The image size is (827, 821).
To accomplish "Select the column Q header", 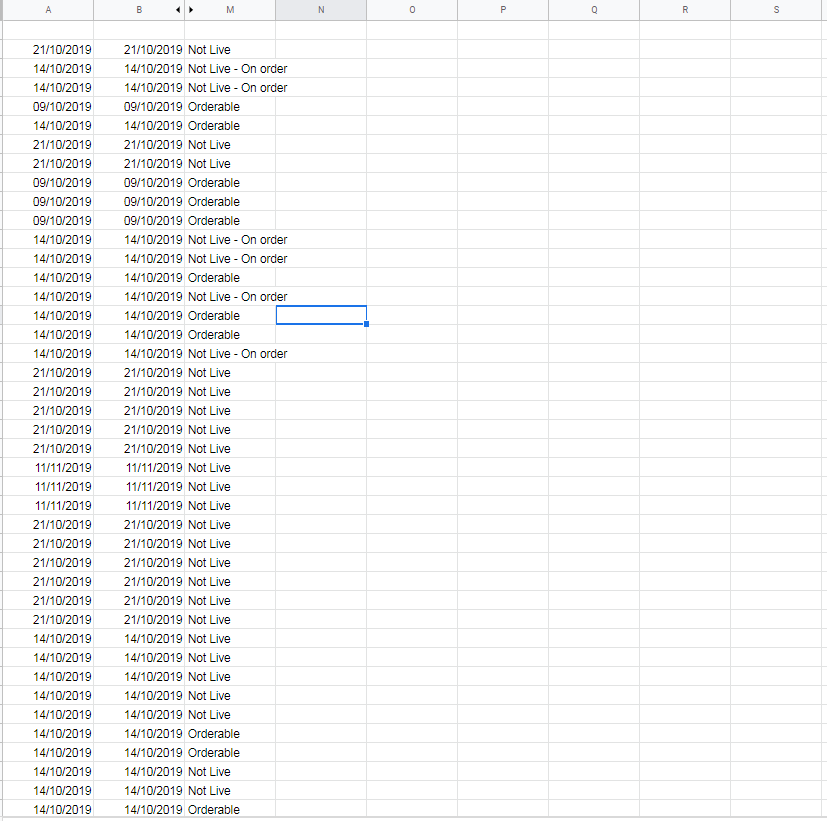I will [x=593, y=9].
